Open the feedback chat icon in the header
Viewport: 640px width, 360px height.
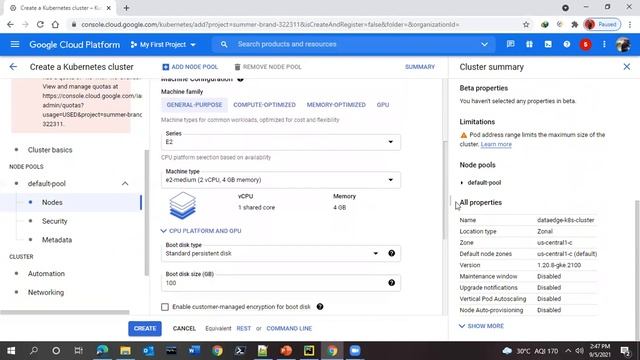[x=510, y=44]
